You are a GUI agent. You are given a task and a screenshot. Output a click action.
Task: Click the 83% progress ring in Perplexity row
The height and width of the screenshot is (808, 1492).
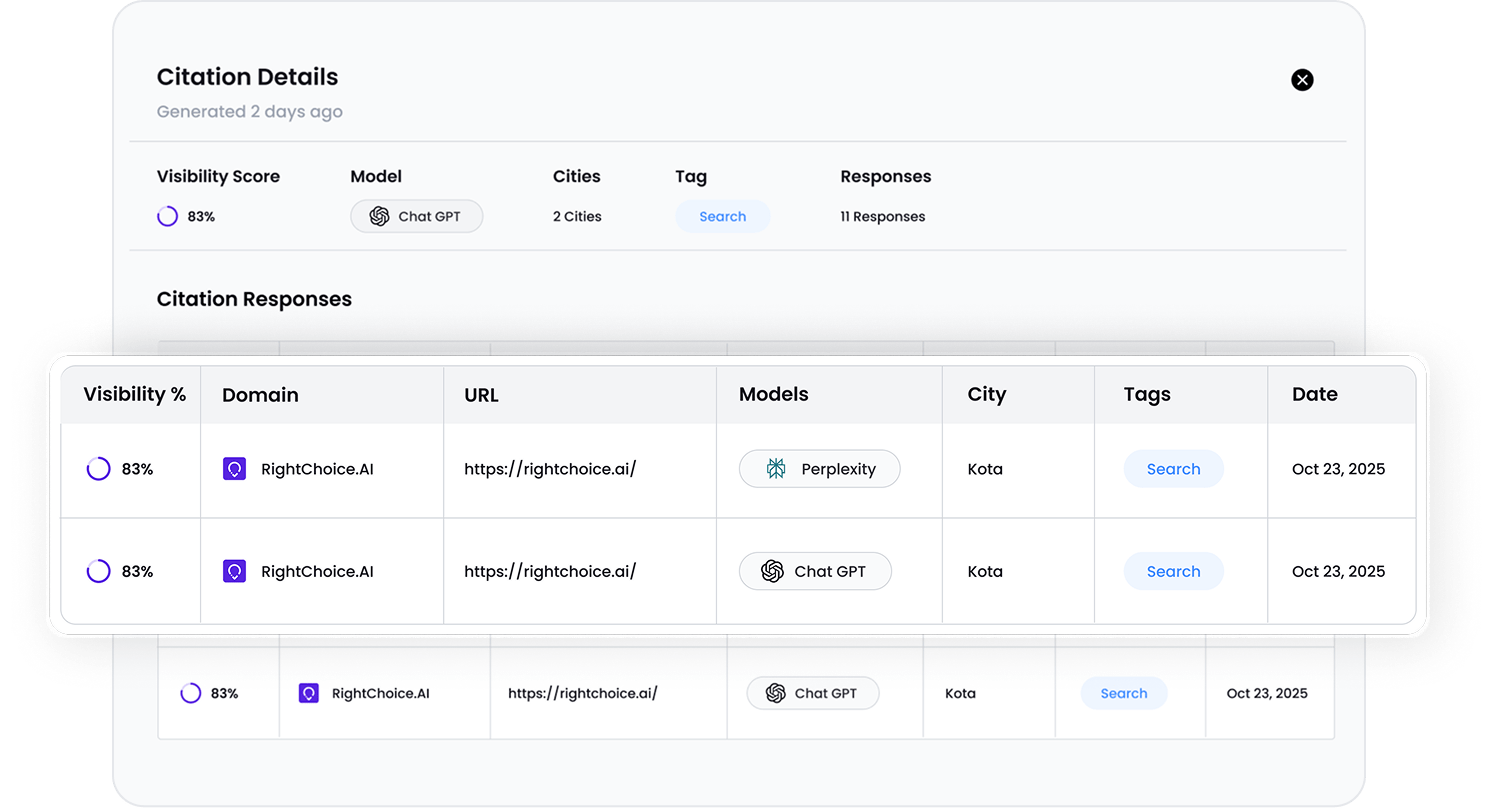[x=98, y=469]
